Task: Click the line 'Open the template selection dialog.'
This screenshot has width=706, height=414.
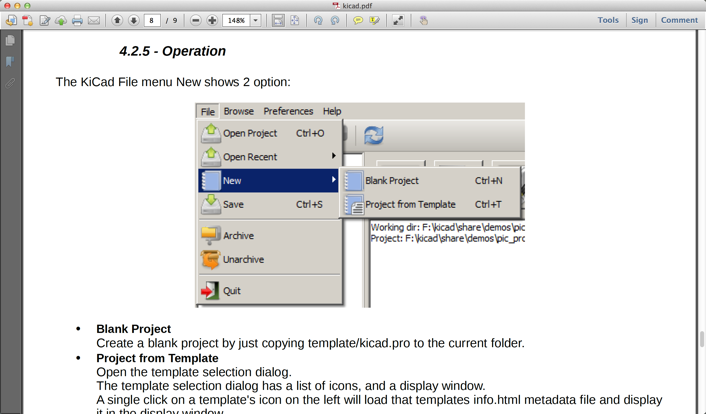Action: click(194, 372)
